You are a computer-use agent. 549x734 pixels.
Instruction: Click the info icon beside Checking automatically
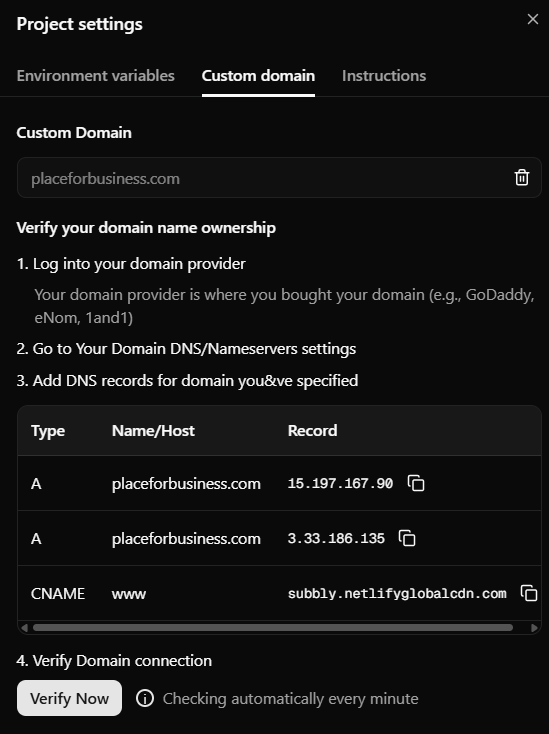coord(145,698)
